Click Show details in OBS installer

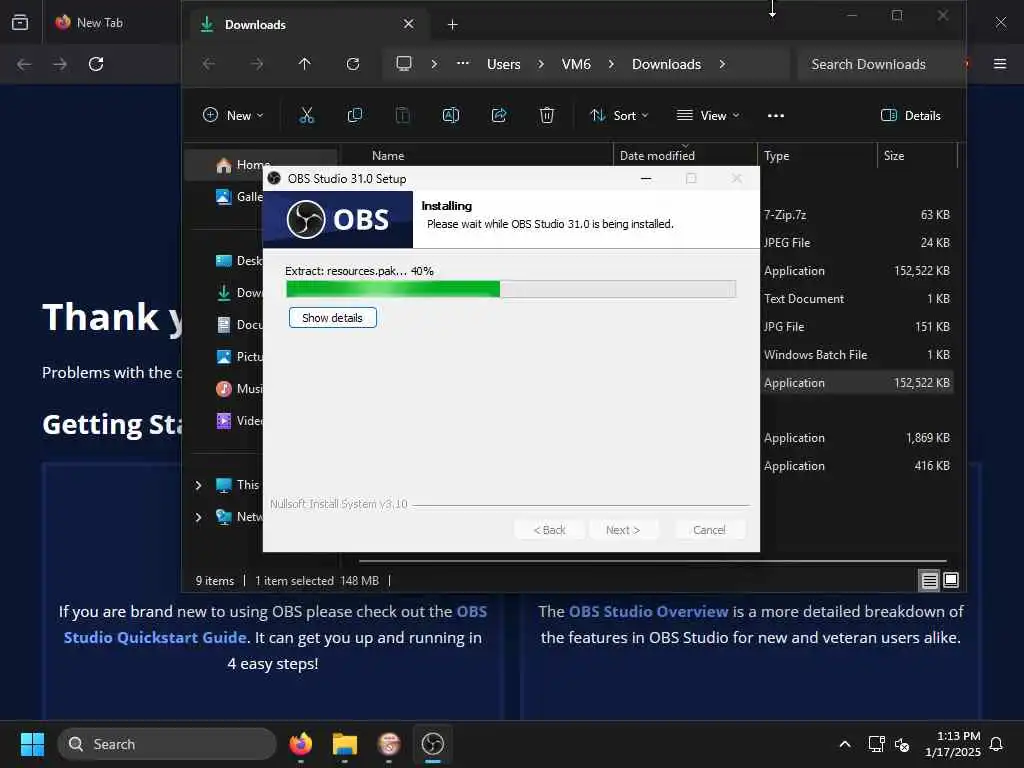[x=332, y=318]
